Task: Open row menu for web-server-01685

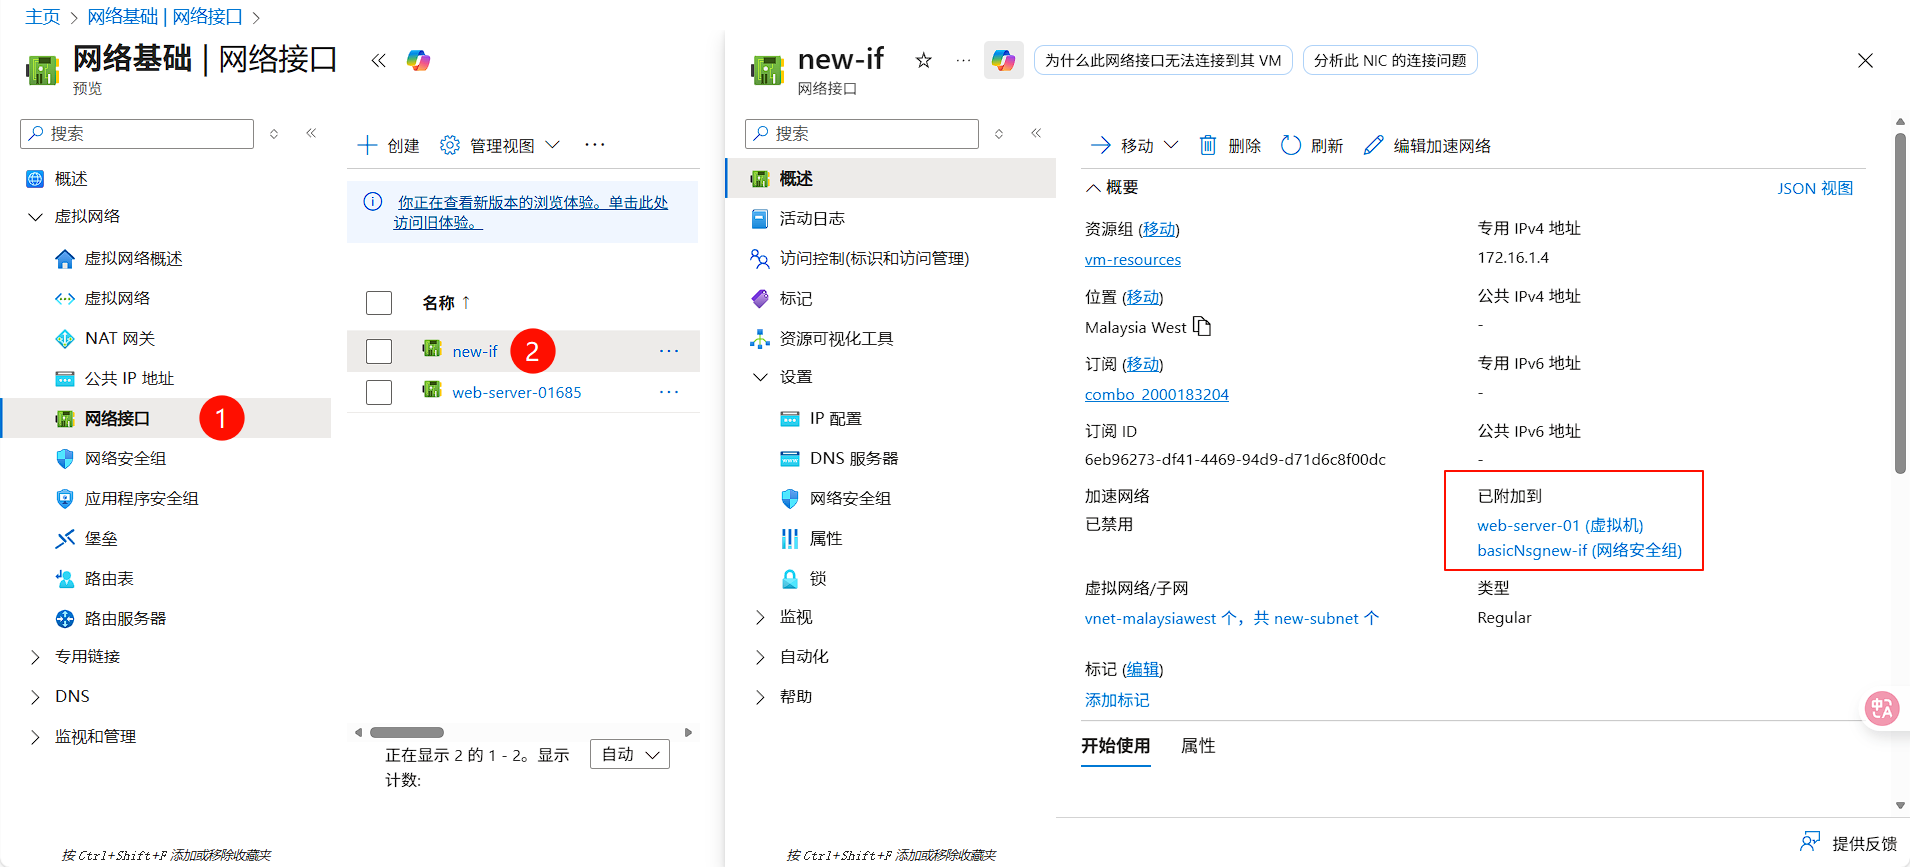Action: (x=669, y=392)
